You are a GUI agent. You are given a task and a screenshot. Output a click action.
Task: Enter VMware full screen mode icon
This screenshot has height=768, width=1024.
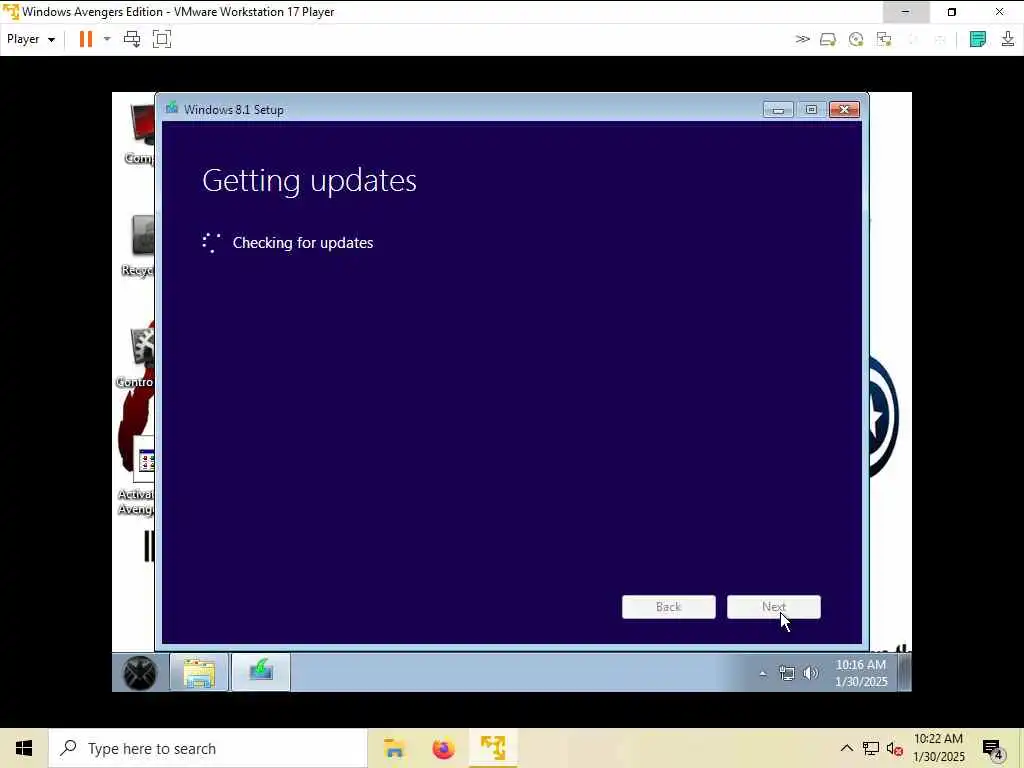161,39
